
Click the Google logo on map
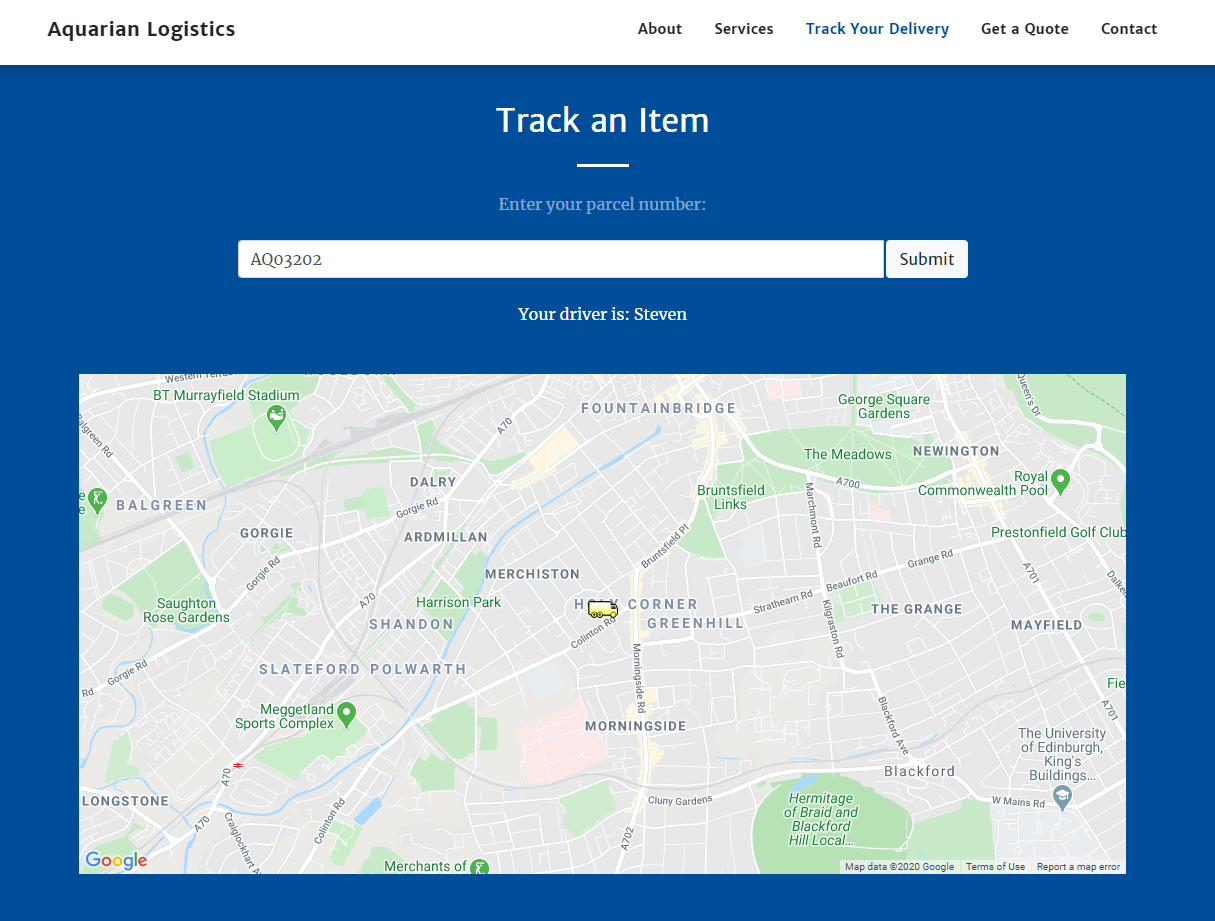[x=116, y=860]
